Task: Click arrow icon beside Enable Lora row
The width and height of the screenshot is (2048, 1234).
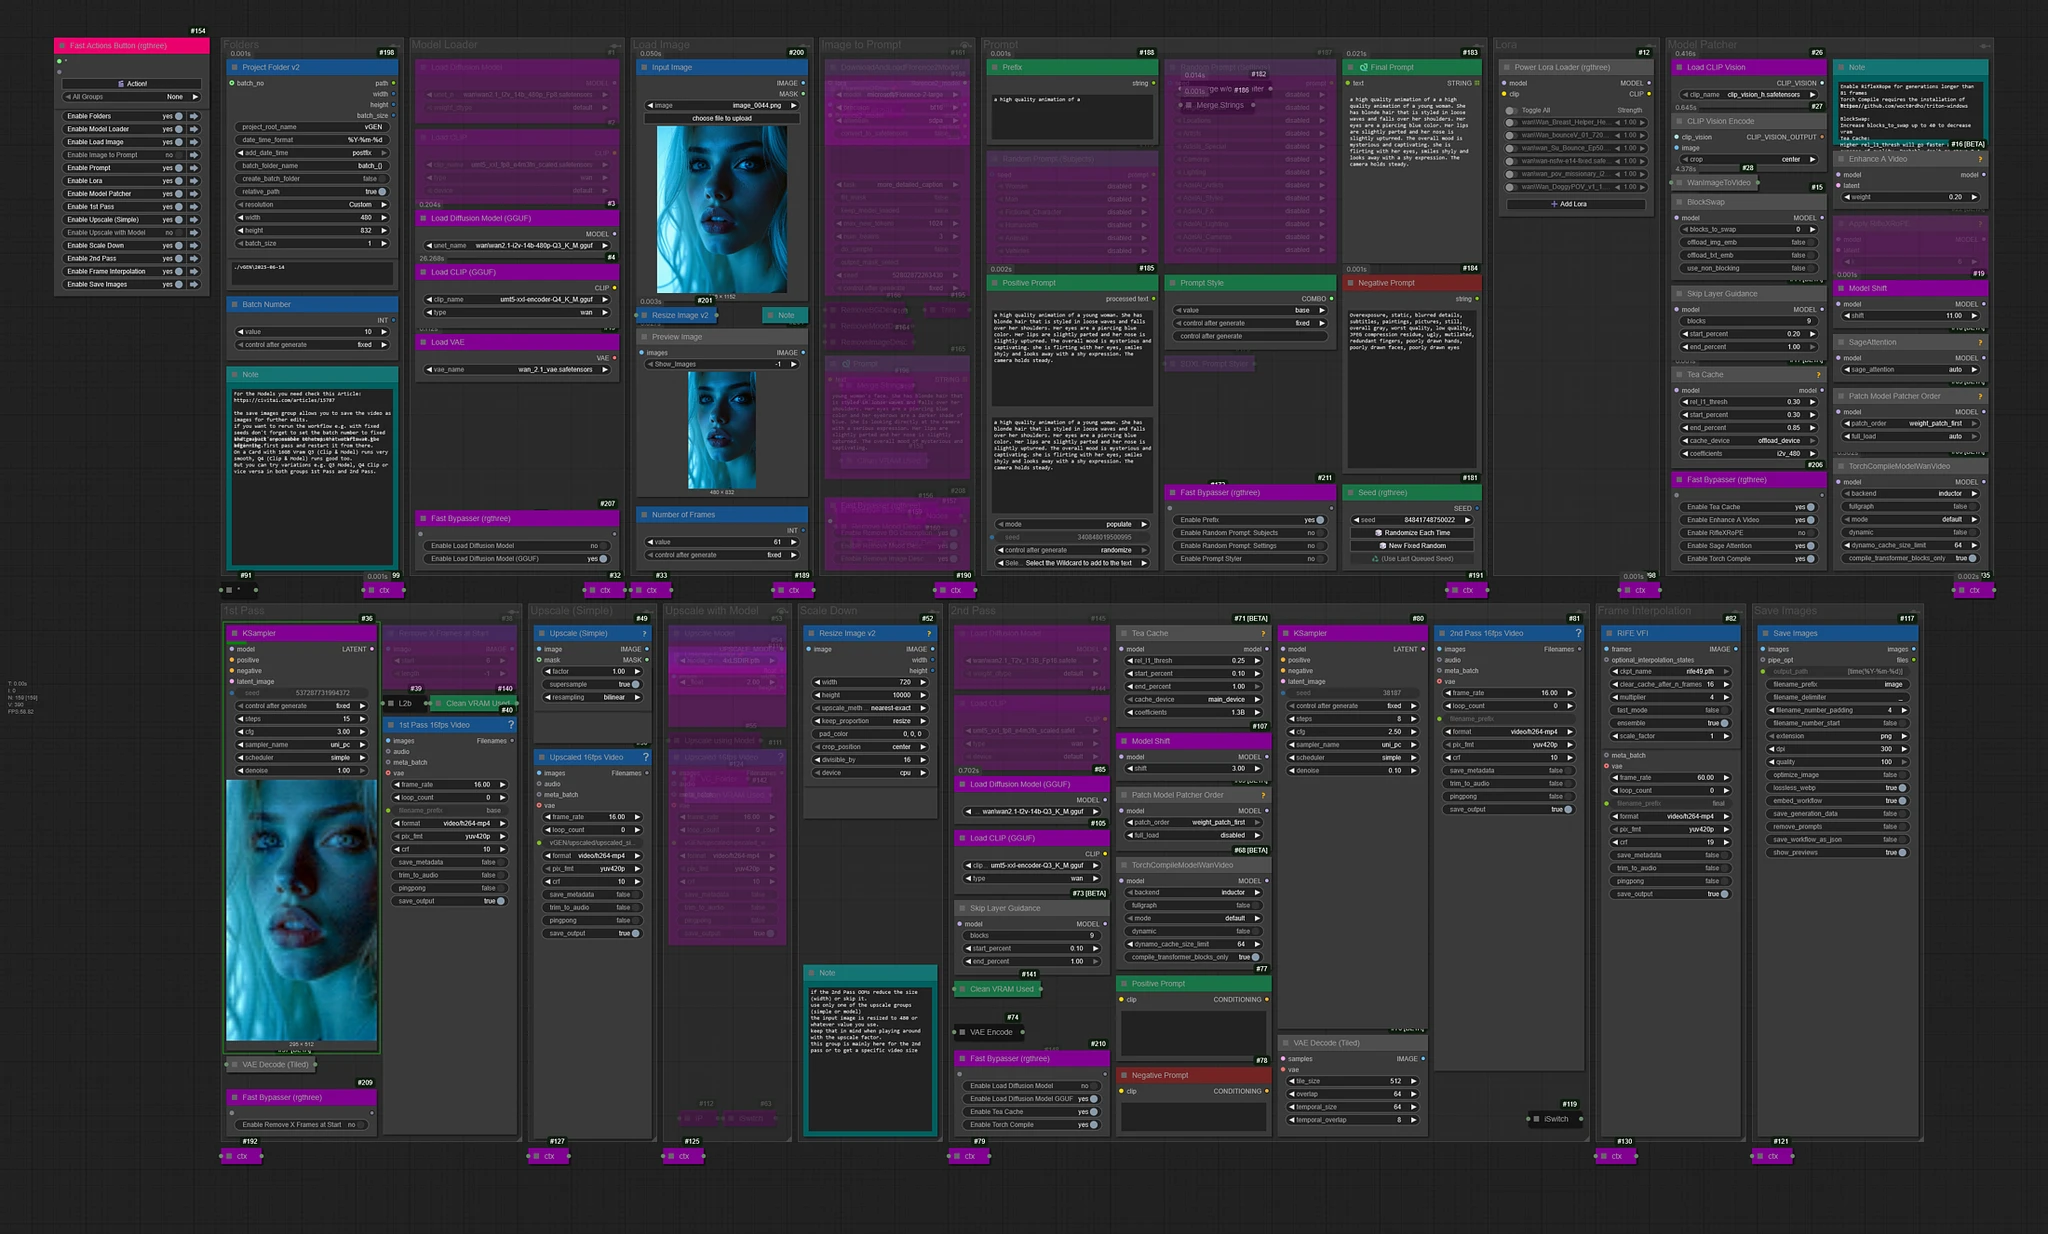Action: pos(194,181)
